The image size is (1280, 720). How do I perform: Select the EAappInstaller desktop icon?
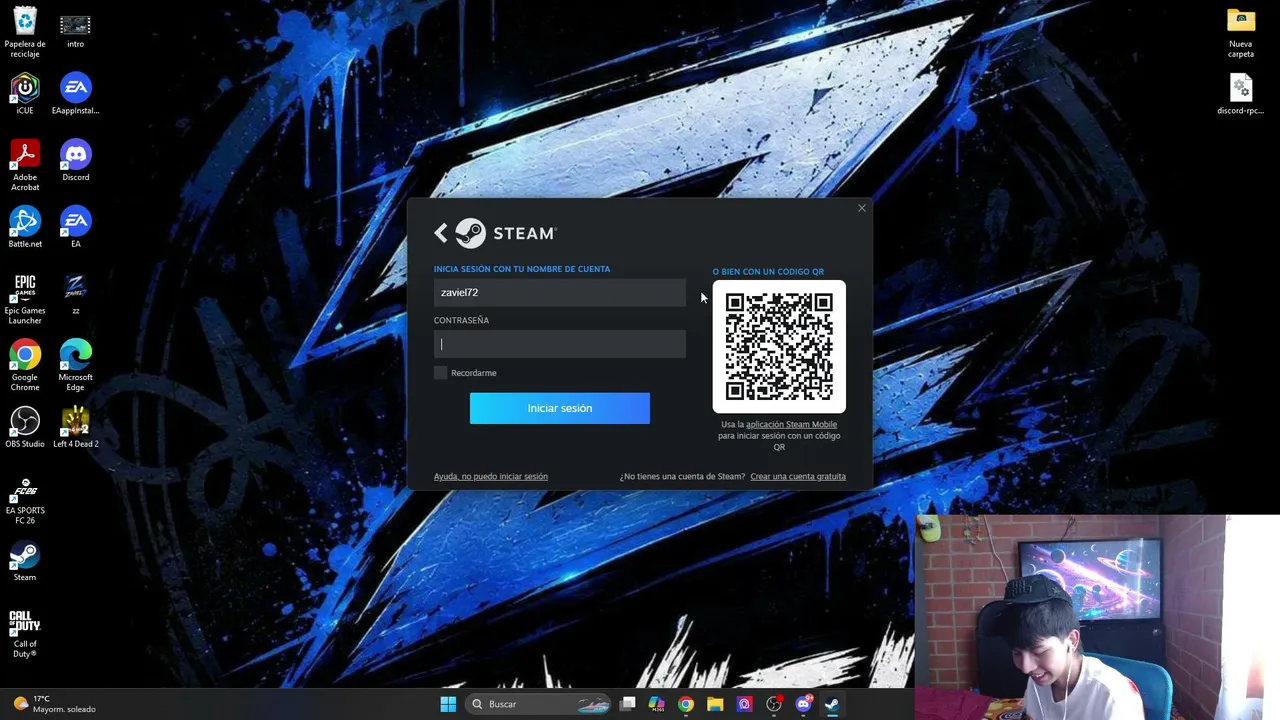pos(75,95)
